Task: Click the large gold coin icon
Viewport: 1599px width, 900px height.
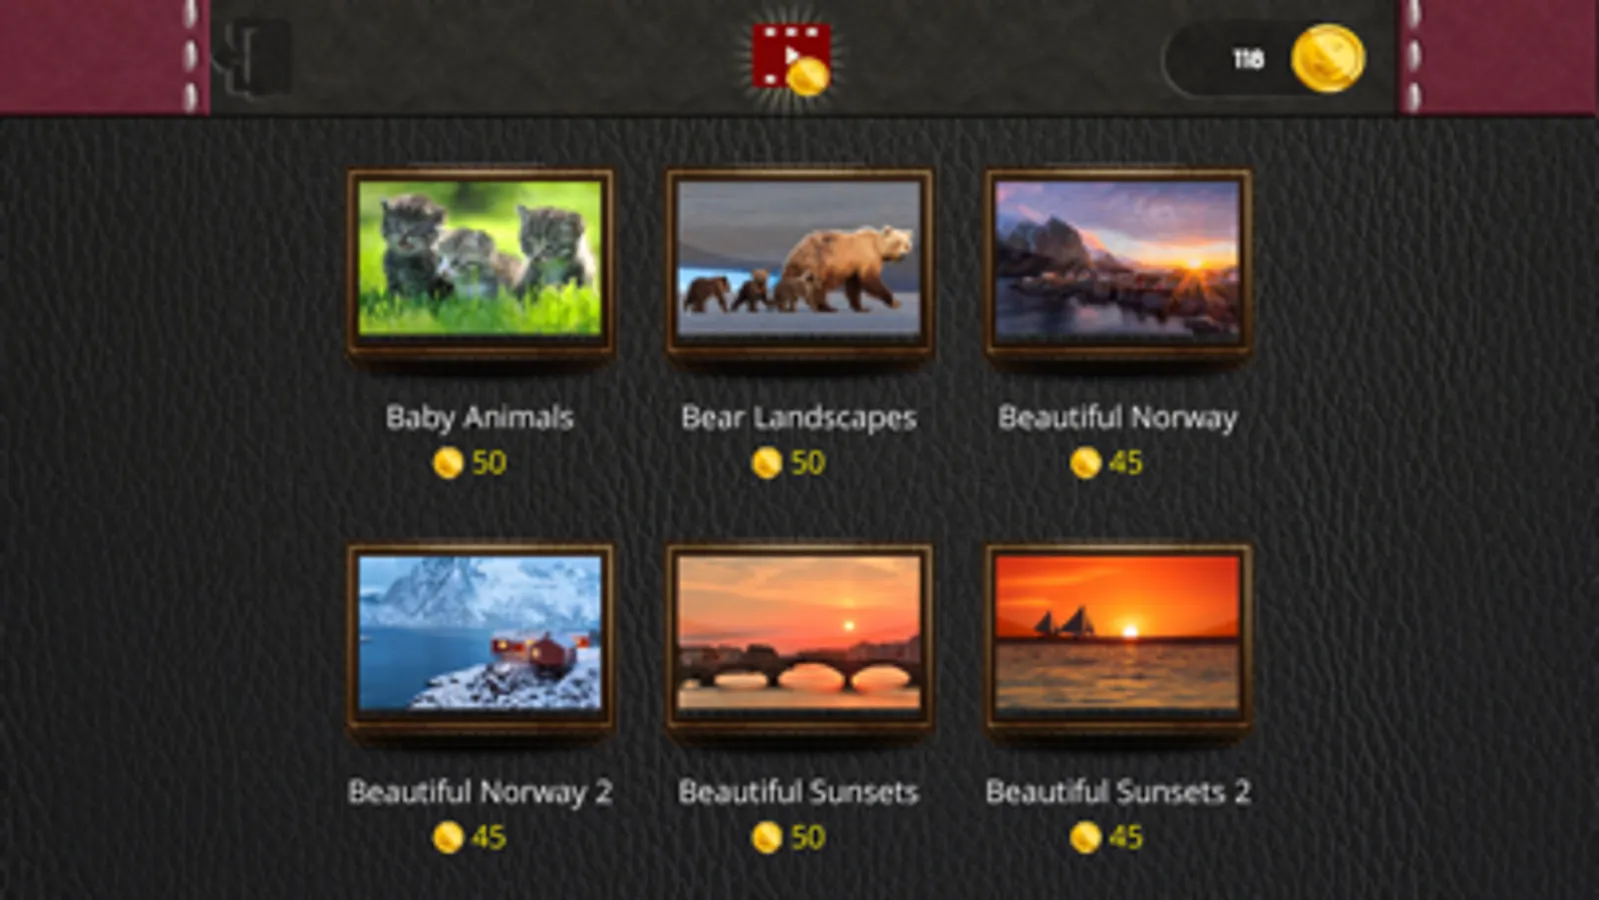Action: coord(1328,59)
